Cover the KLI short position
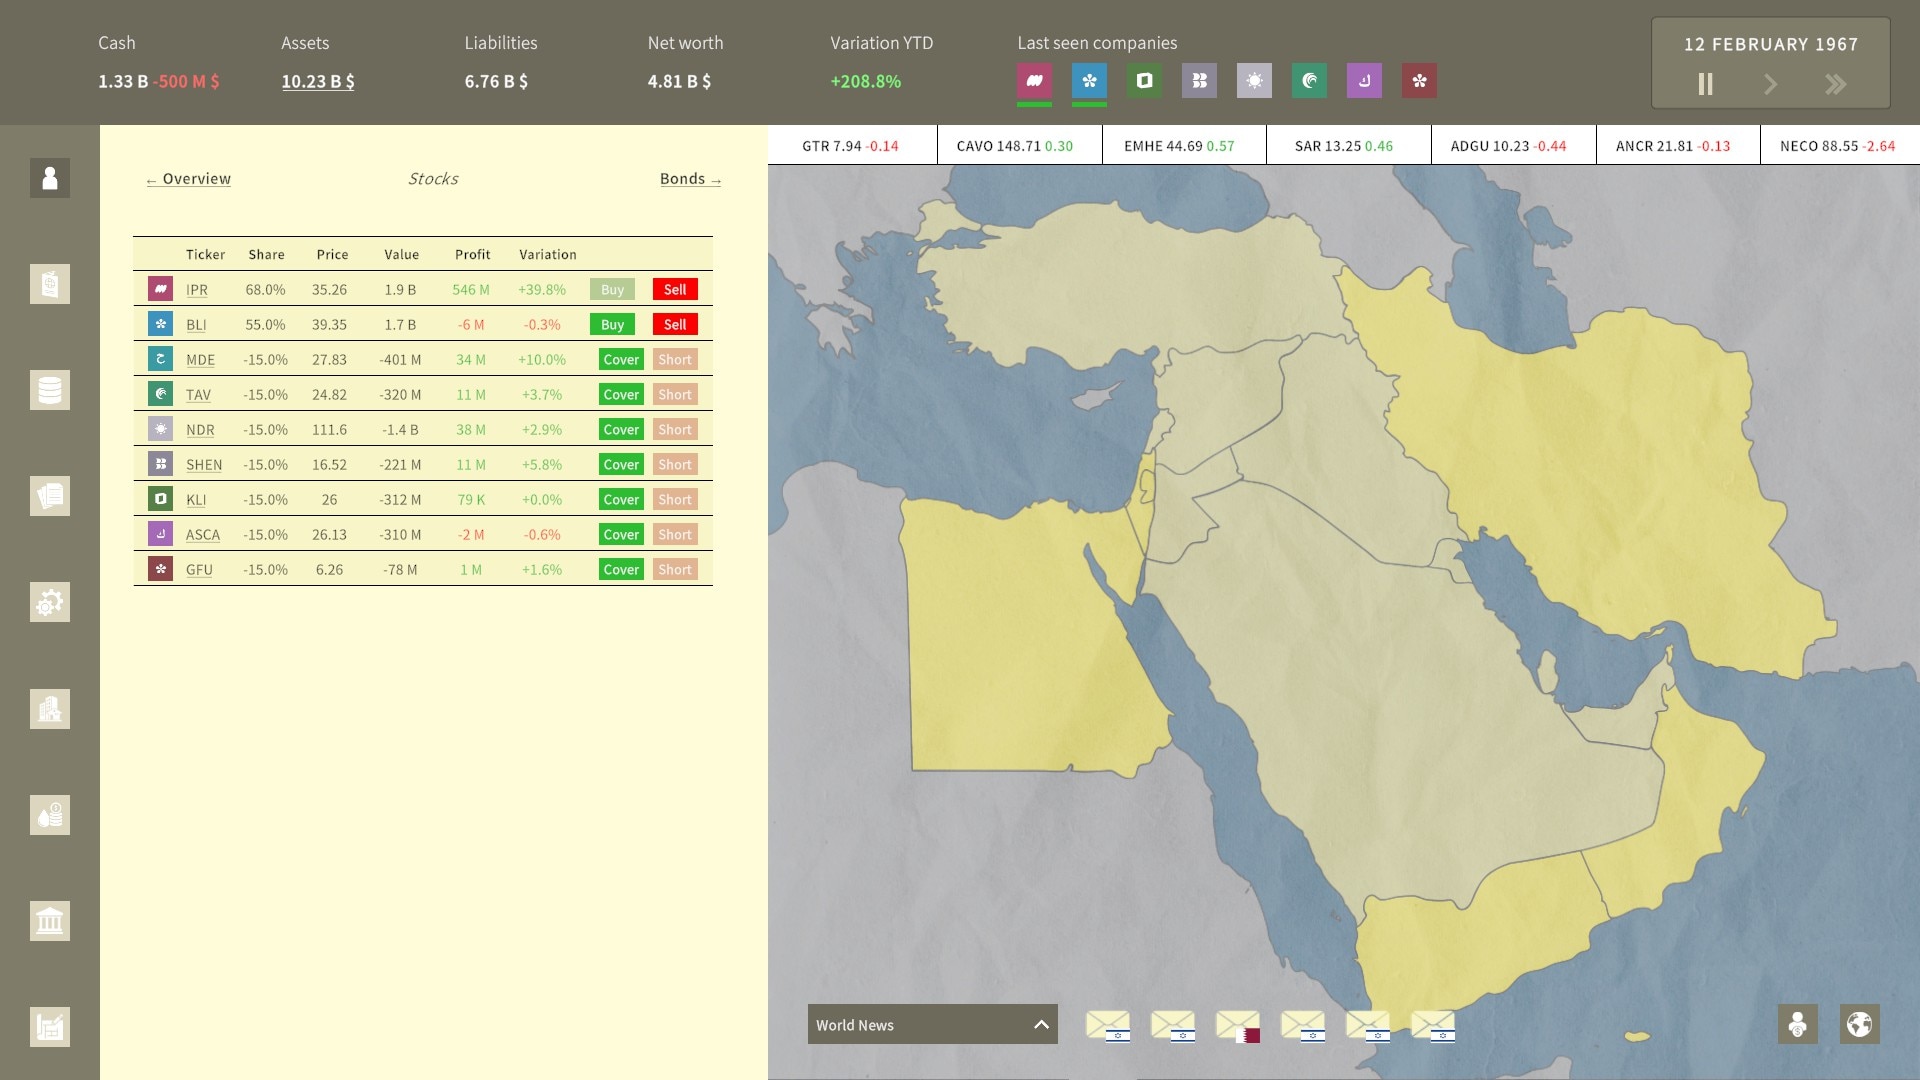Screen dimensions: 1920x1080 pos(621,499)
